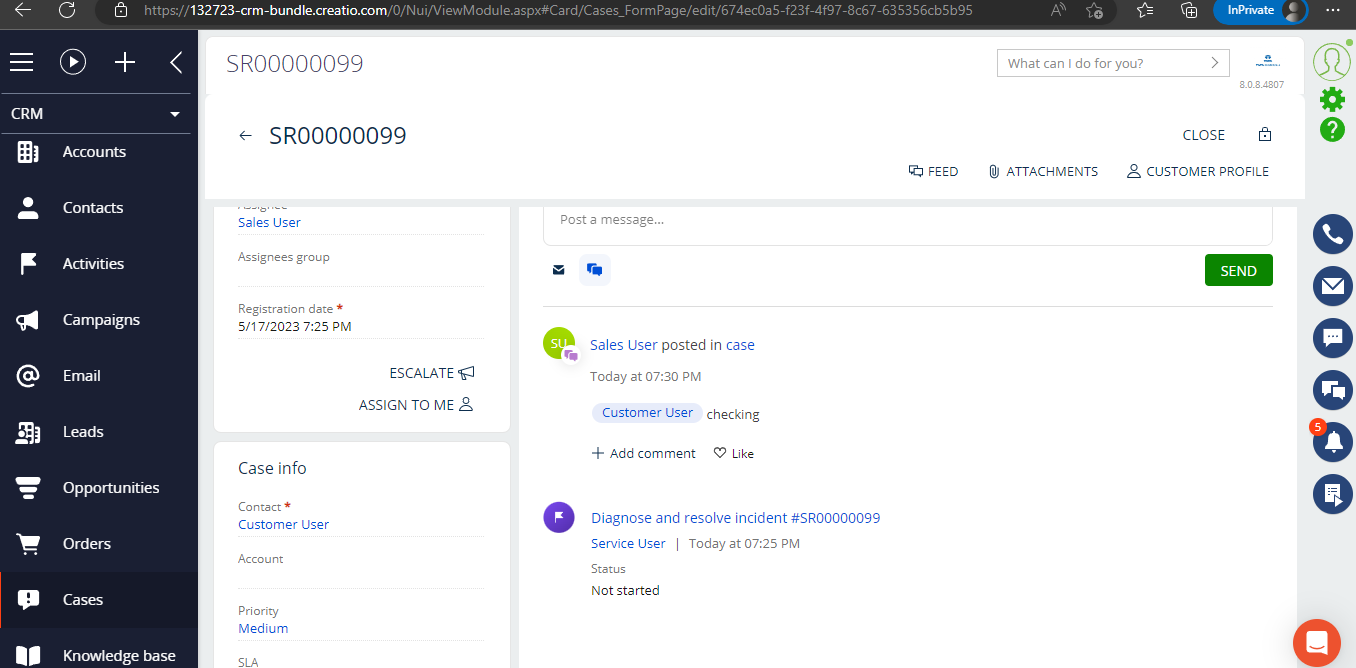Image resolution: width=1356 pixels, height=668 pixels.
Task: Click the run process play icon
Action: 73,63
